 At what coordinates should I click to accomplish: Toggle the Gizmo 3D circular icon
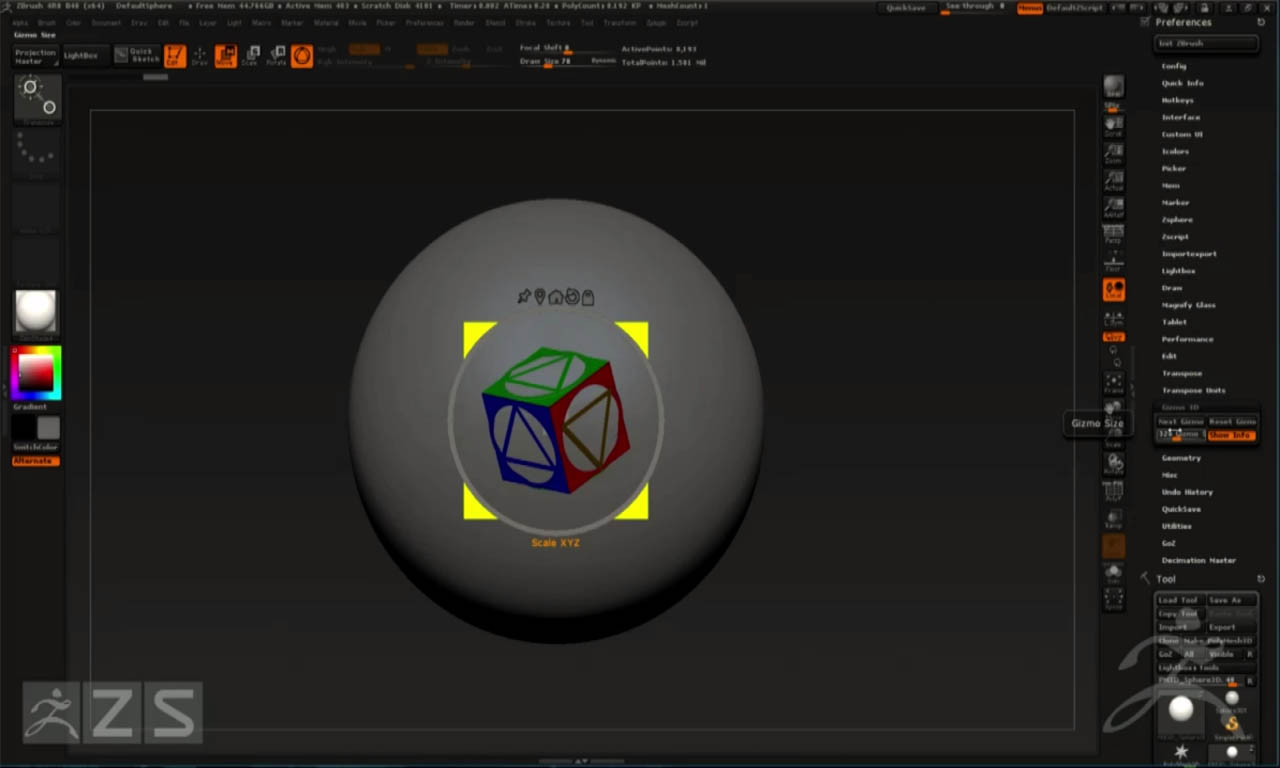click(302, 56)
